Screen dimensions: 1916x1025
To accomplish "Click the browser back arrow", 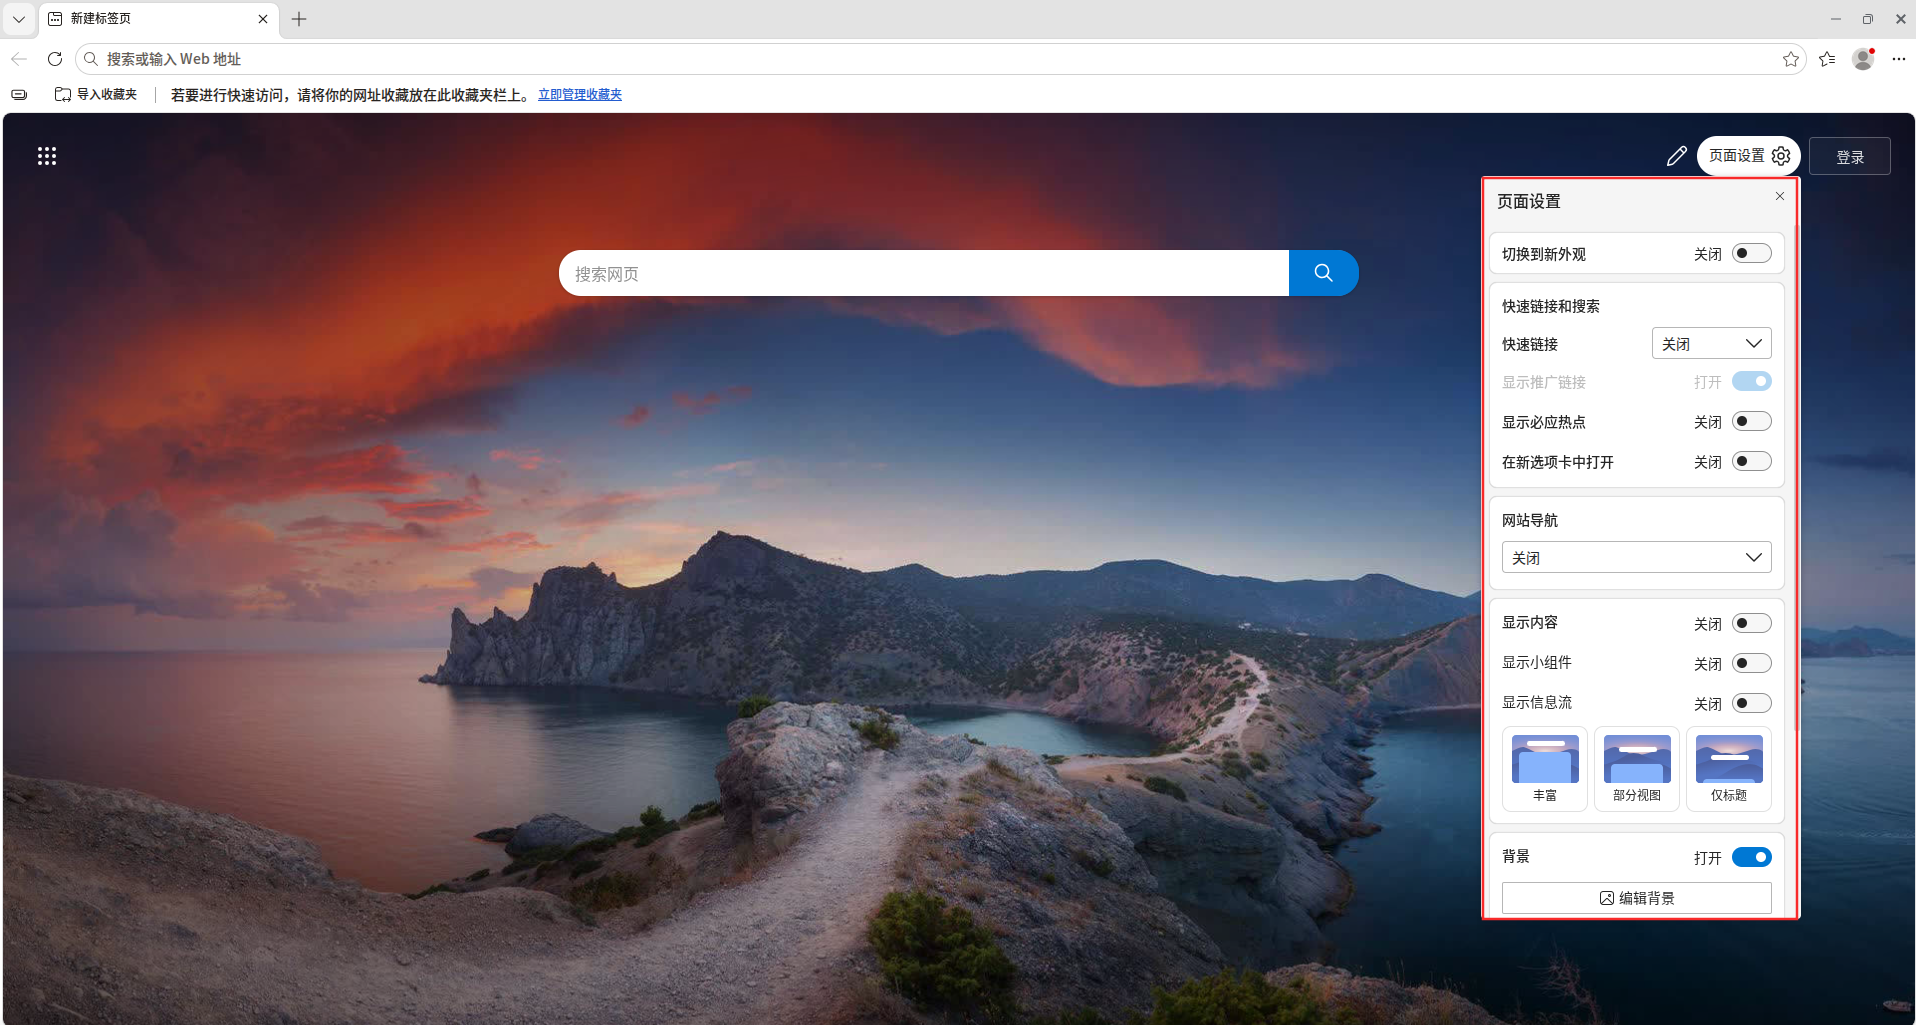I will 19,59.
